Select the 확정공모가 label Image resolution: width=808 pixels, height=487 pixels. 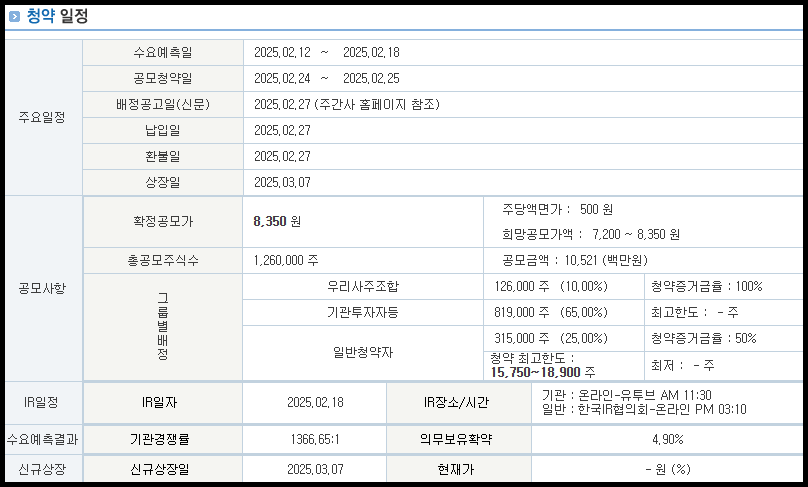tap(163, 222)
